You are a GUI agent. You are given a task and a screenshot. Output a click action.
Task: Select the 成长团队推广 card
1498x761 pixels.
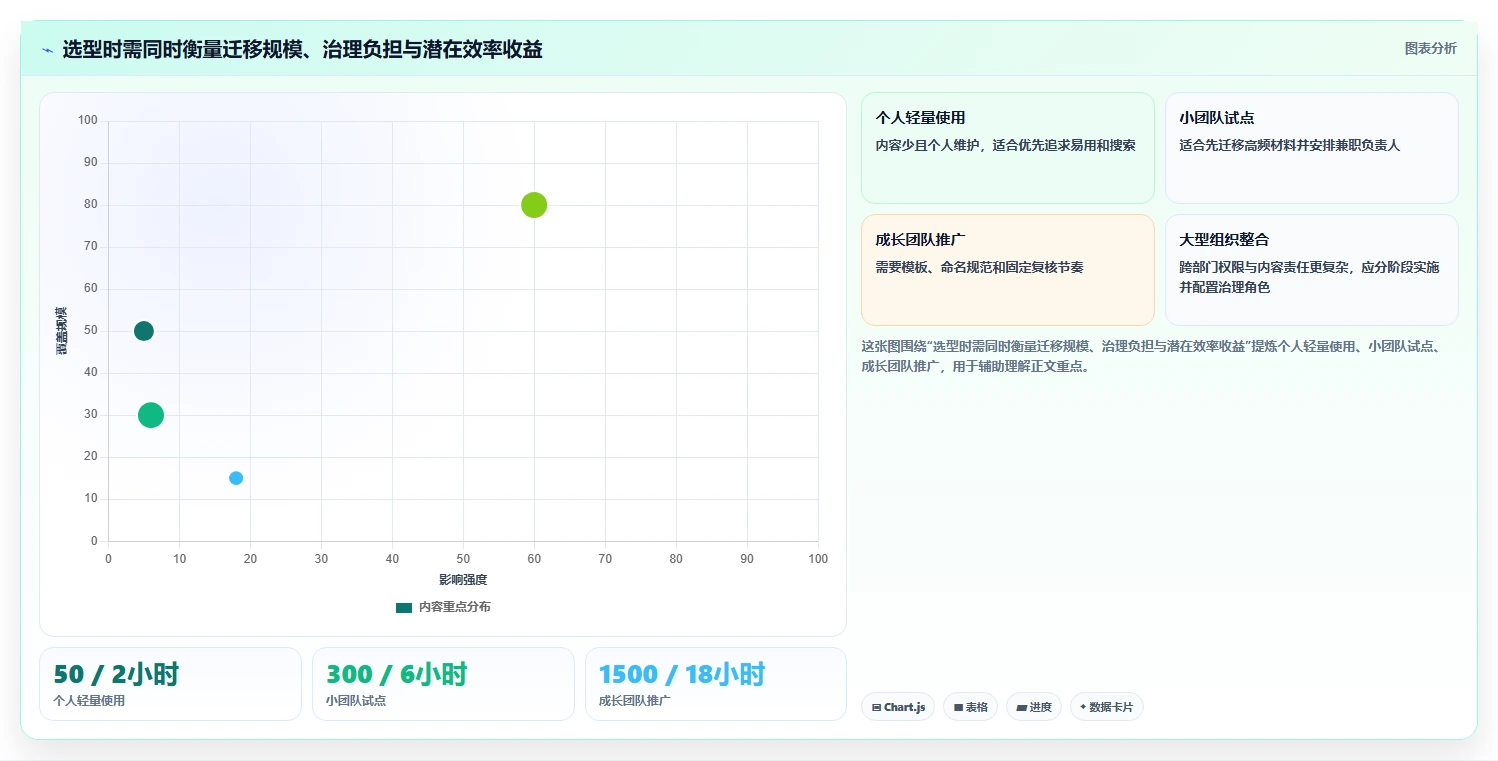pos(1007,270)
